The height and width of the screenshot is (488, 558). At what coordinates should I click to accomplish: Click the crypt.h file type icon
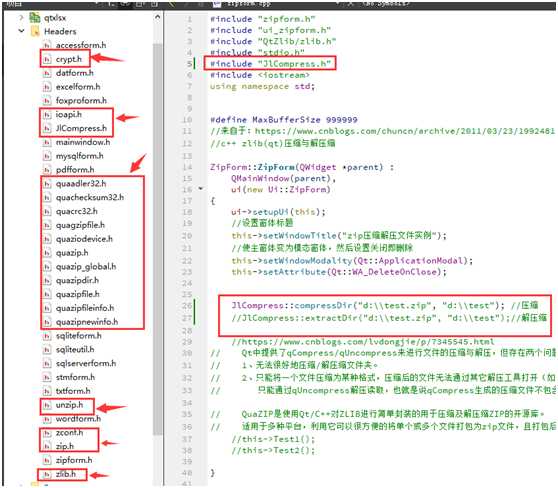[x=47, y=59]
